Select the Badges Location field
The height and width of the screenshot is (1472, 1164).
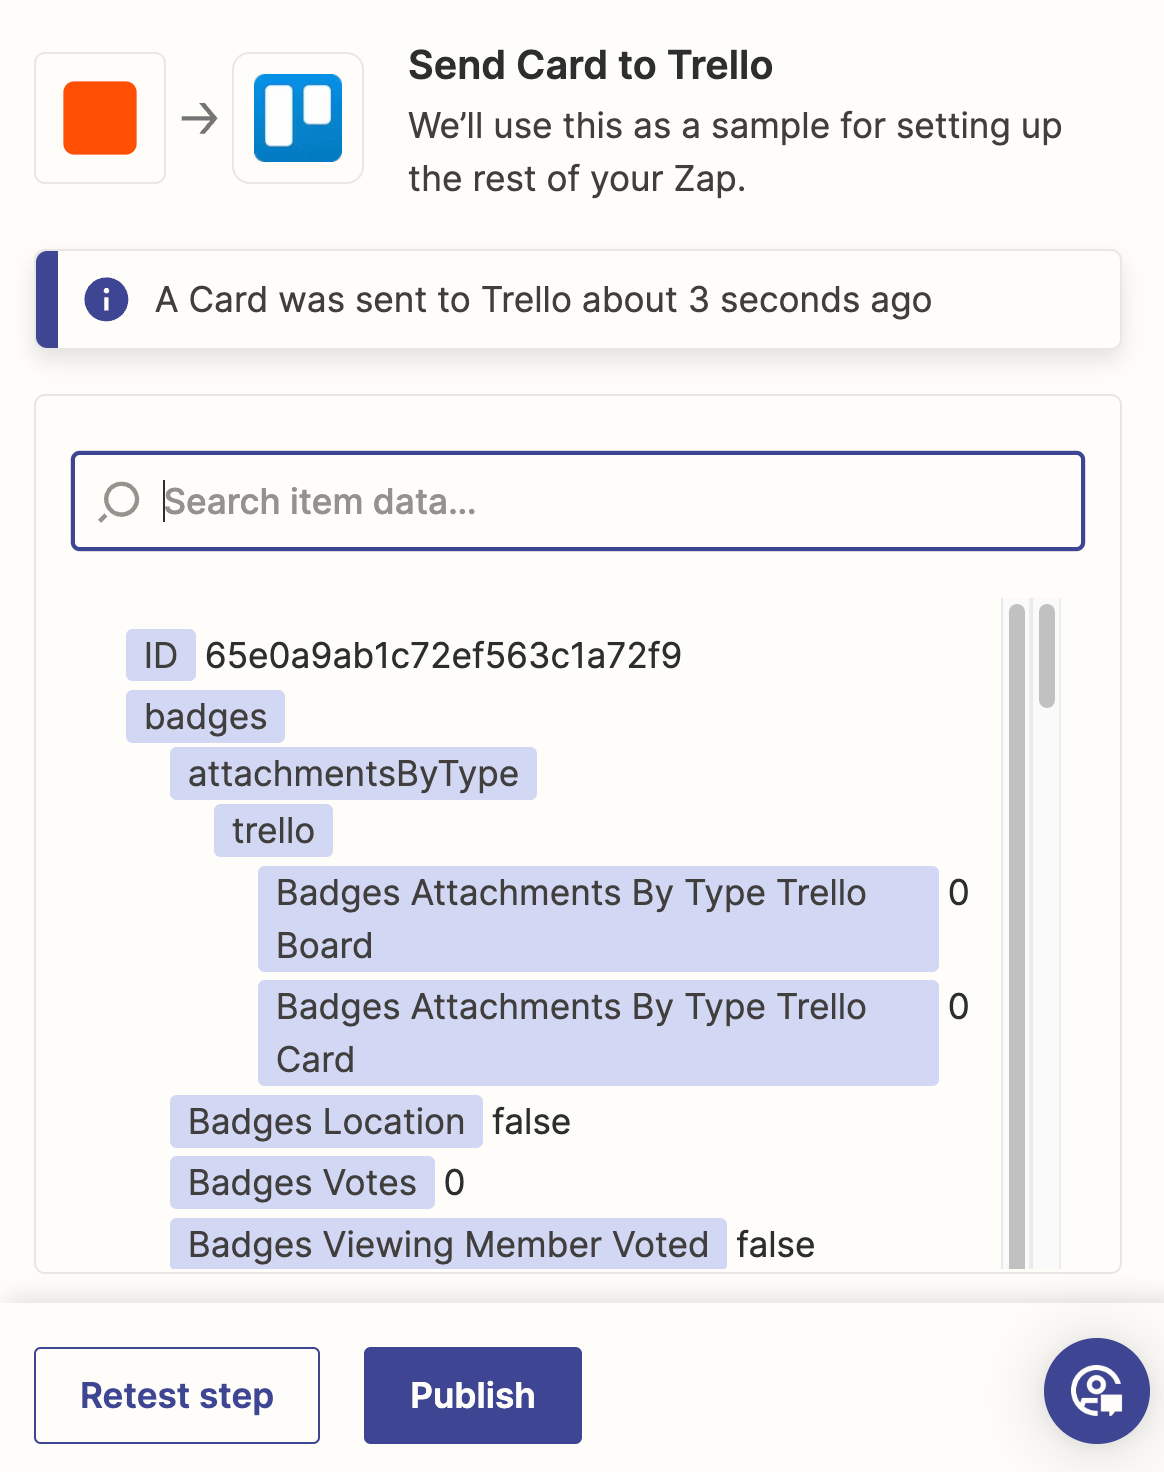(326, 1122)
